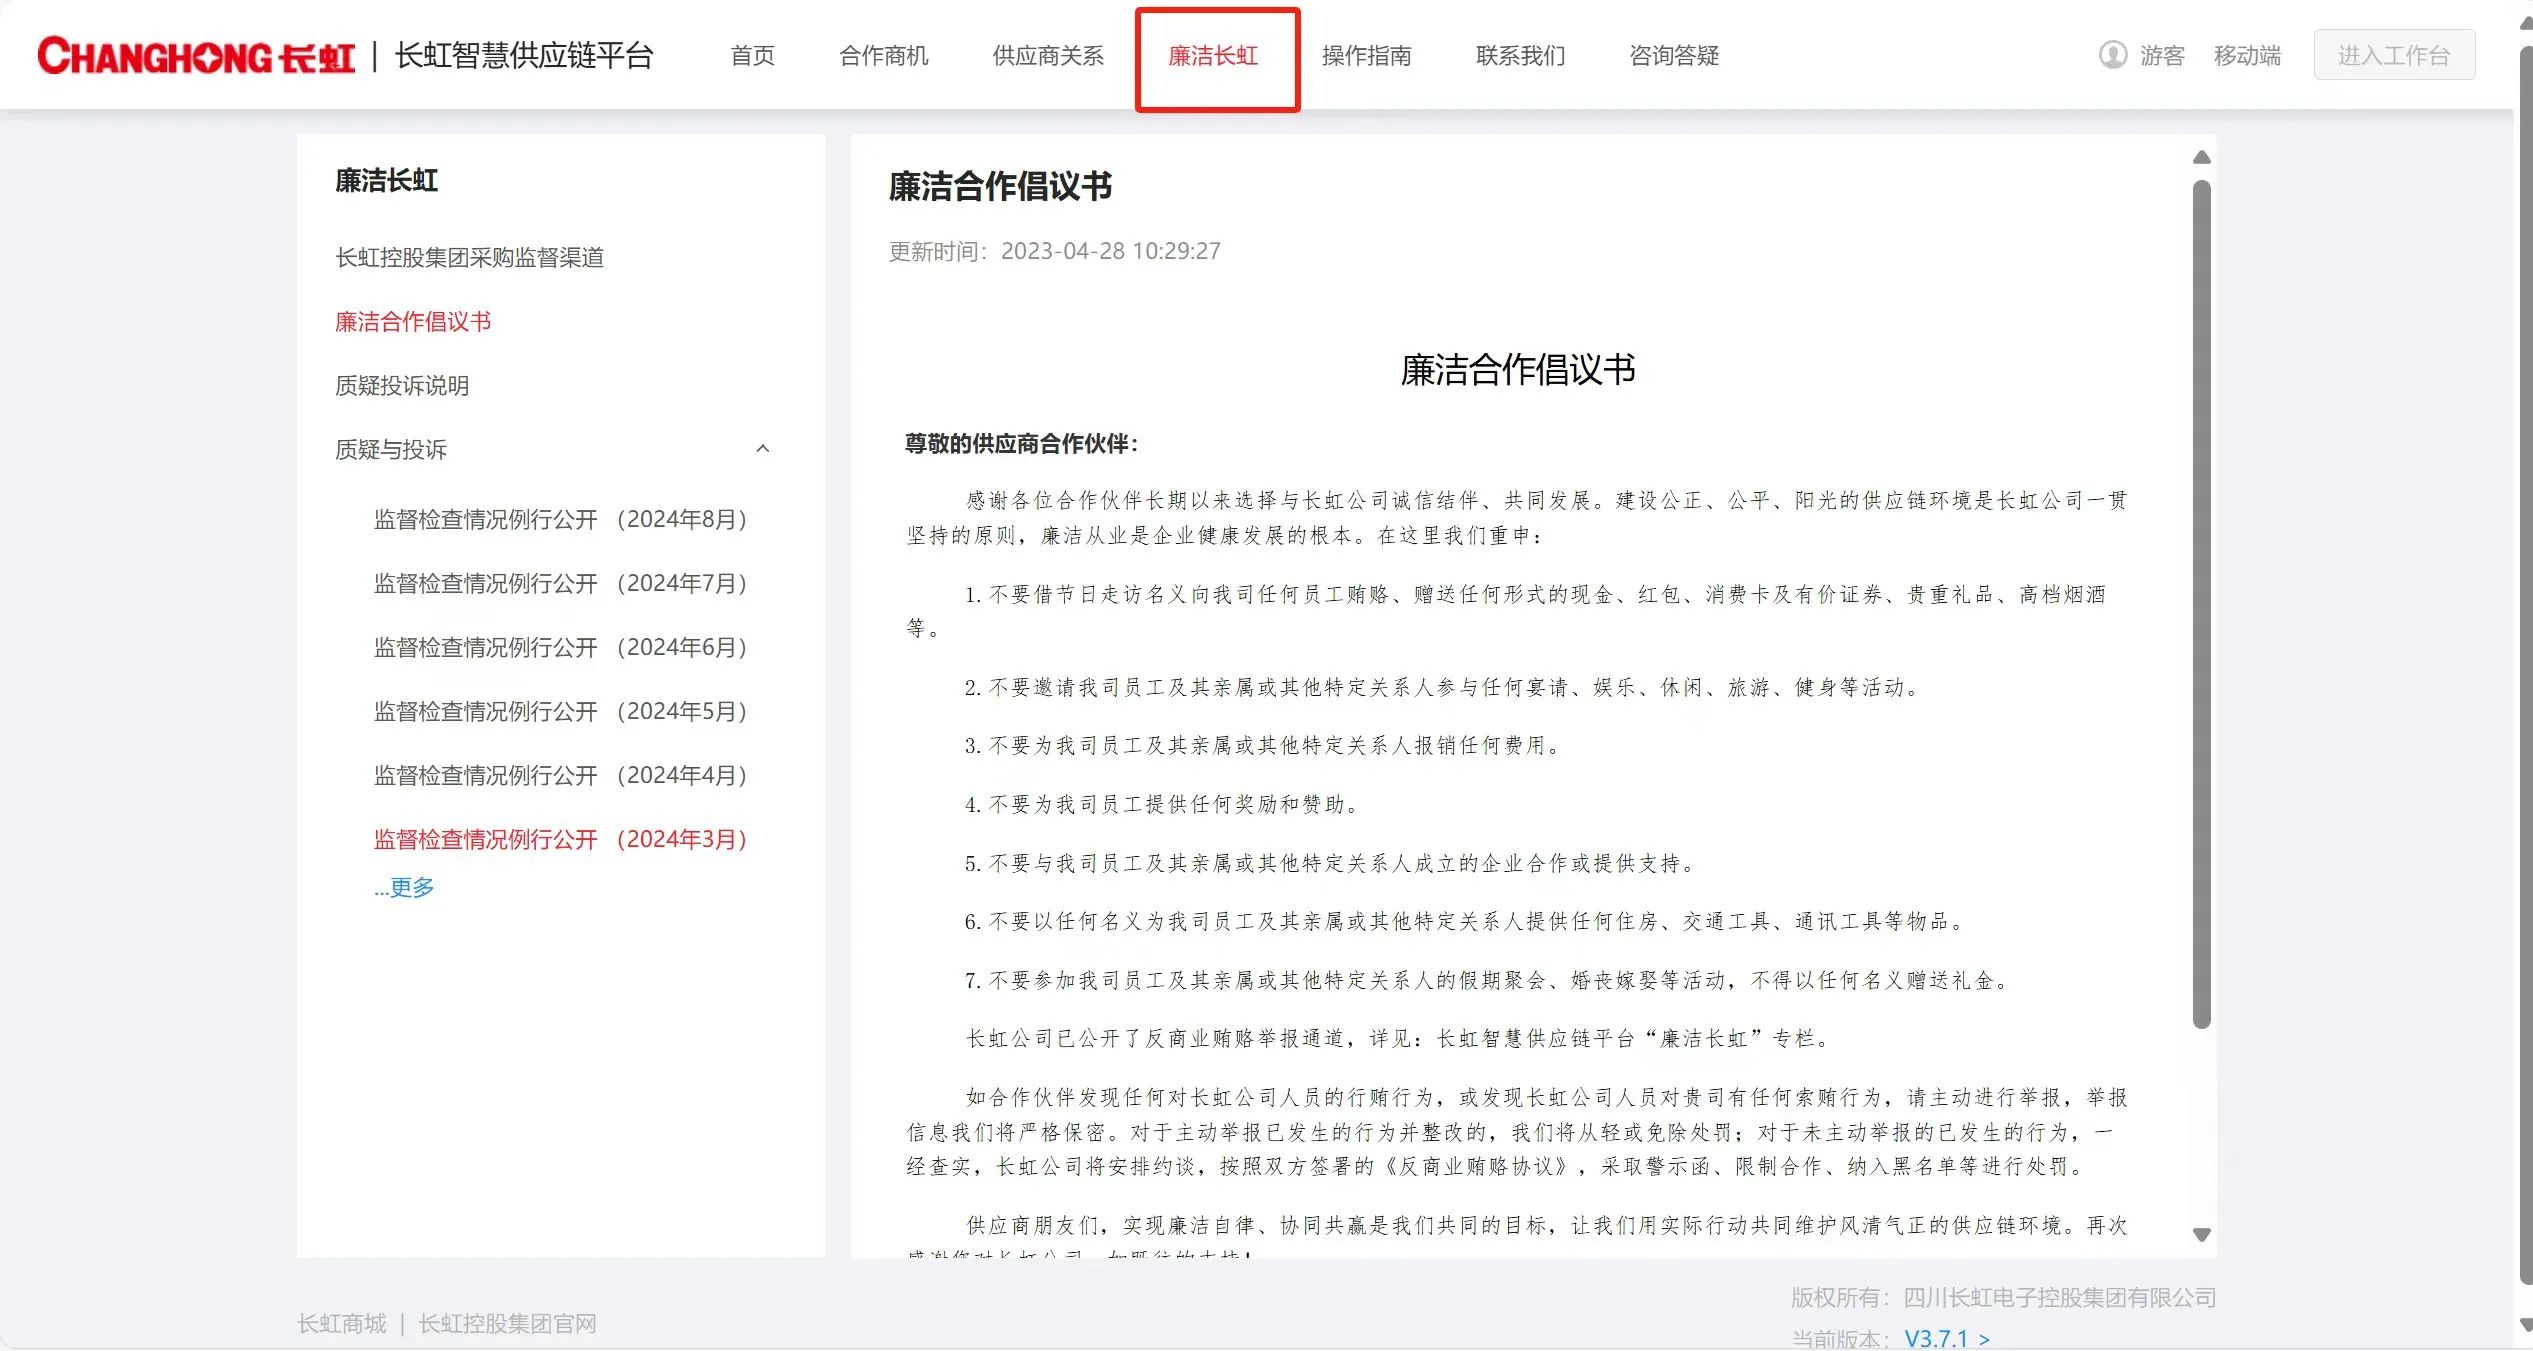Open the 咨询答疑 nav tab

point(1674,56)
